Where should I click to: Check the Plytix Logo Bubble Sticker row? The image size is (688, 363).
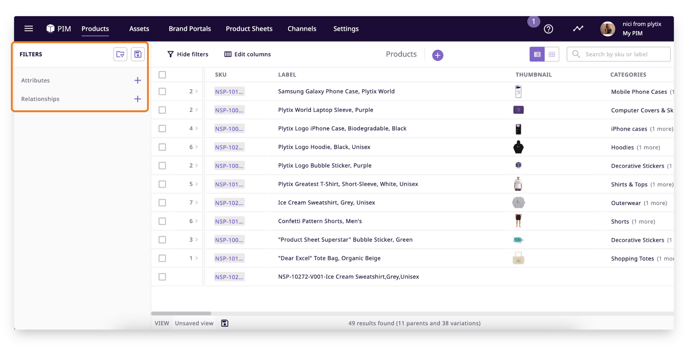162,165
